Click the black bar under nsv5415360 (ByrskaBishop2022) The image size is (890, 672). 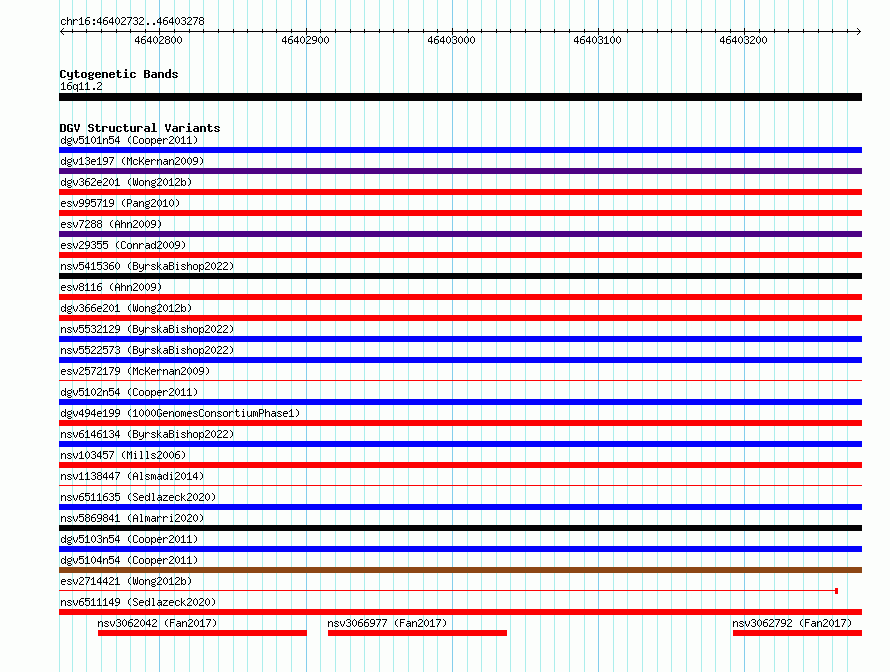pos(460,276)
